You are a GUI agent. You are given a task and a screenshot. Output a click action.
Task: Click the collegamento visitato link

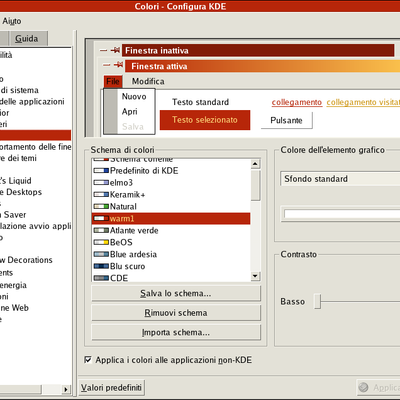pyautogui.click(x=363, y=102)
